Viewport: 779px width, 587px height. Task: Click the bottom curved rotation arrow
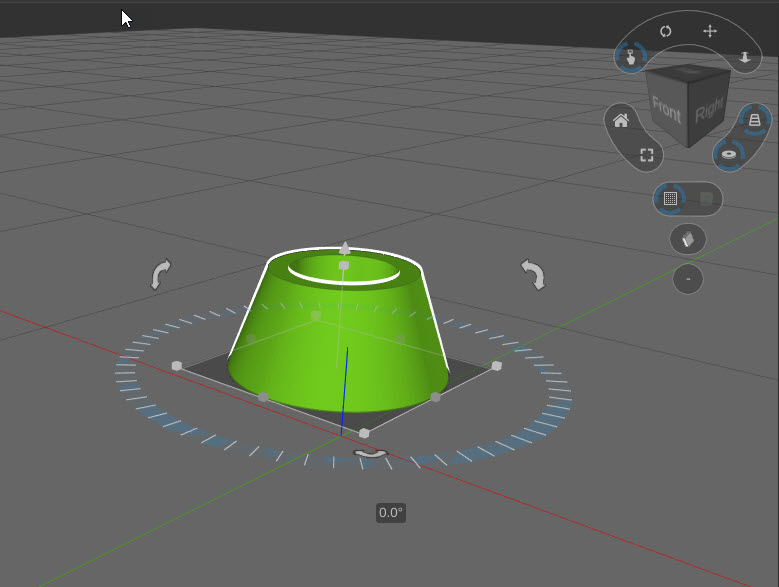[x=370, y=453]
